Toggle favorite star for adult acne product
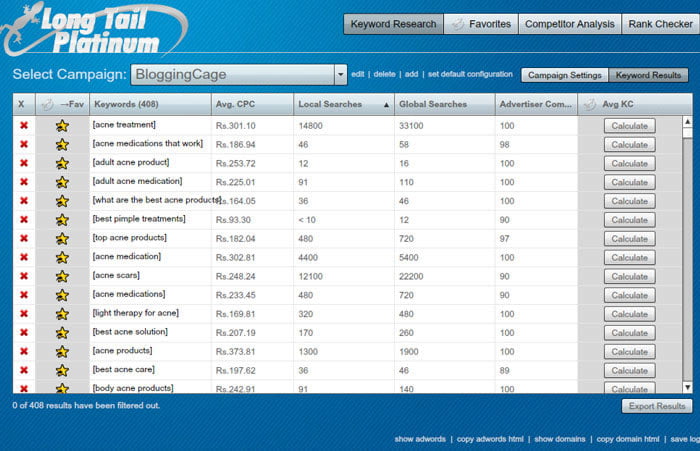The width and height of the screenshot is (700, 451). [62, 163]
